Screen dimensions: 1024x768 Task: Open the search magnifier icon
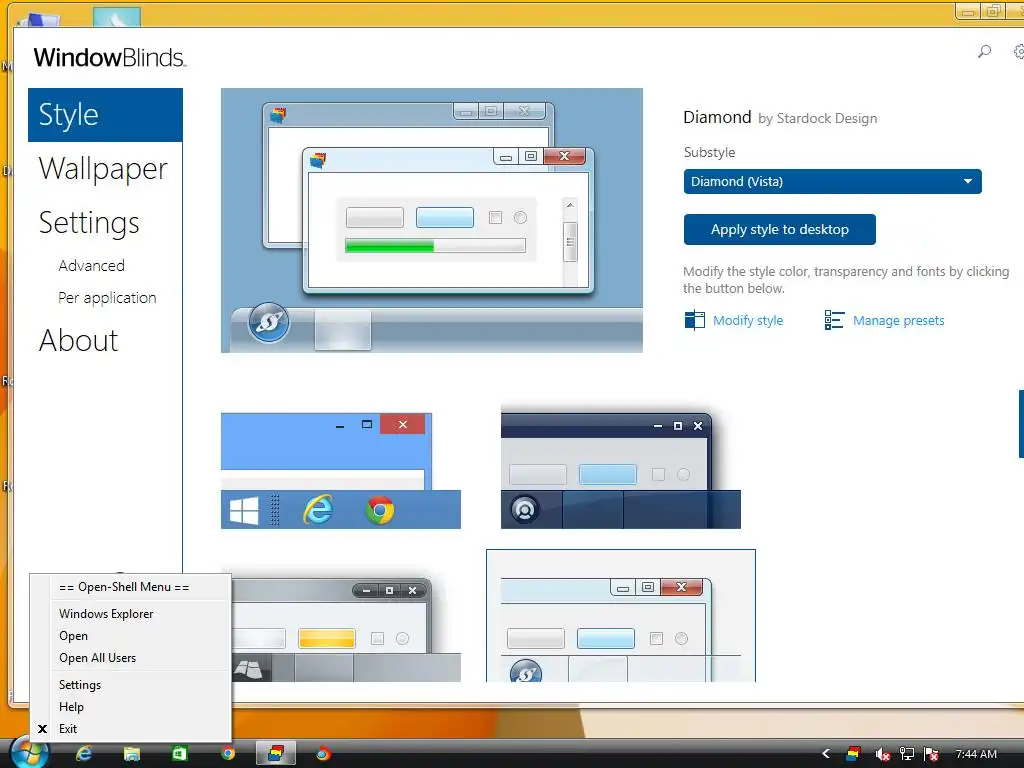coord(984,52)
